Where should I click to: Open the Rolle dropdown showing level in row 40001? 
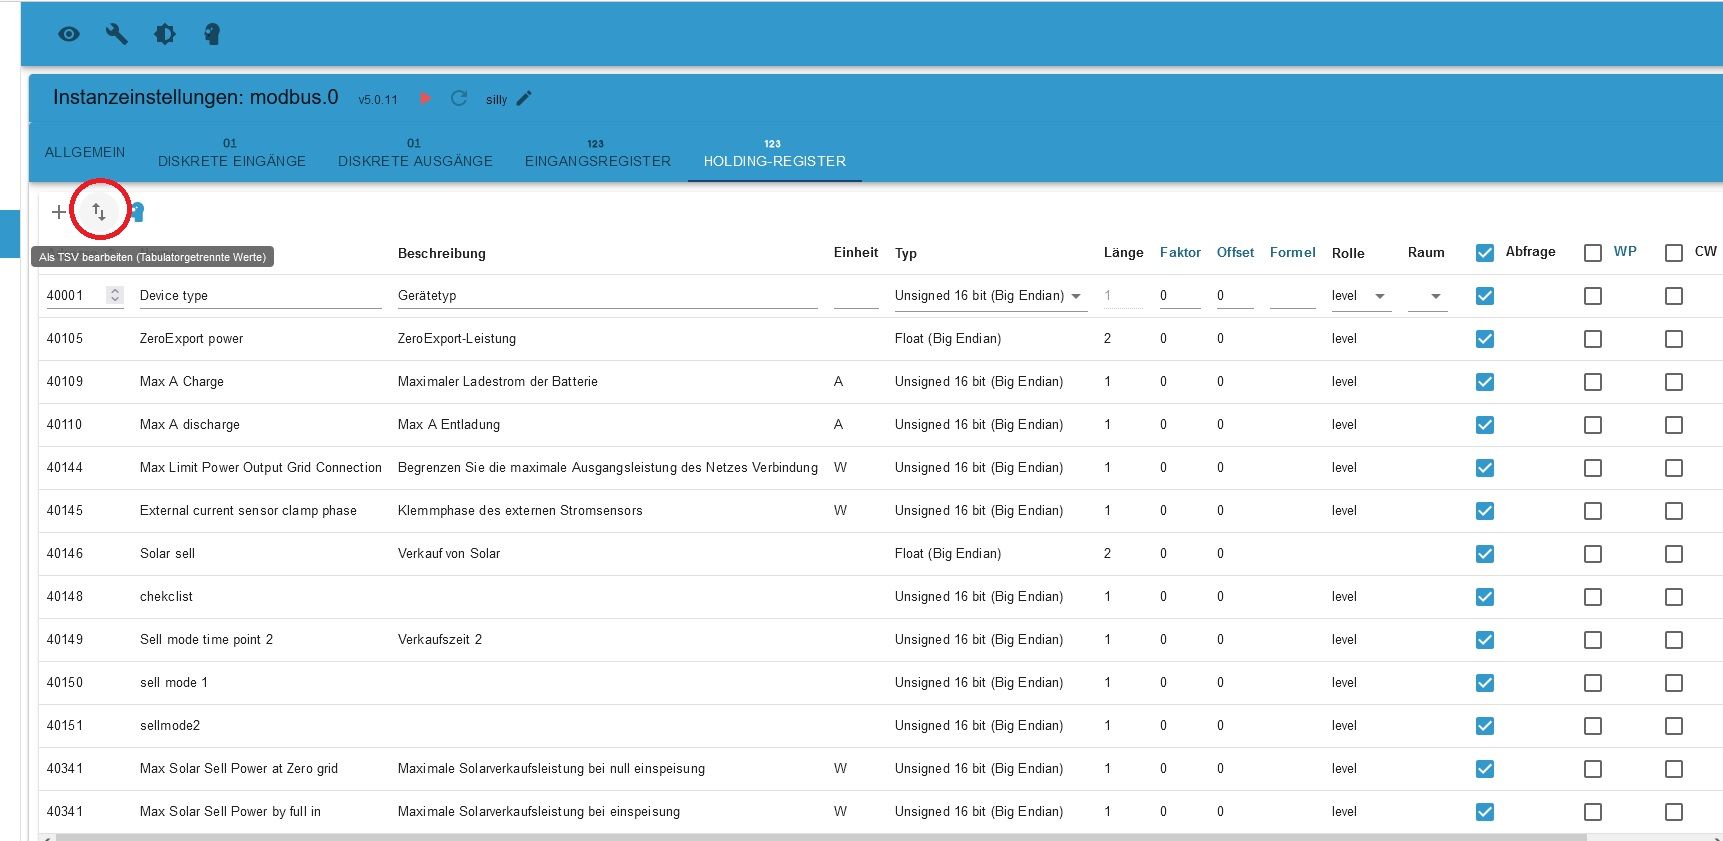tap(1361, 296)
